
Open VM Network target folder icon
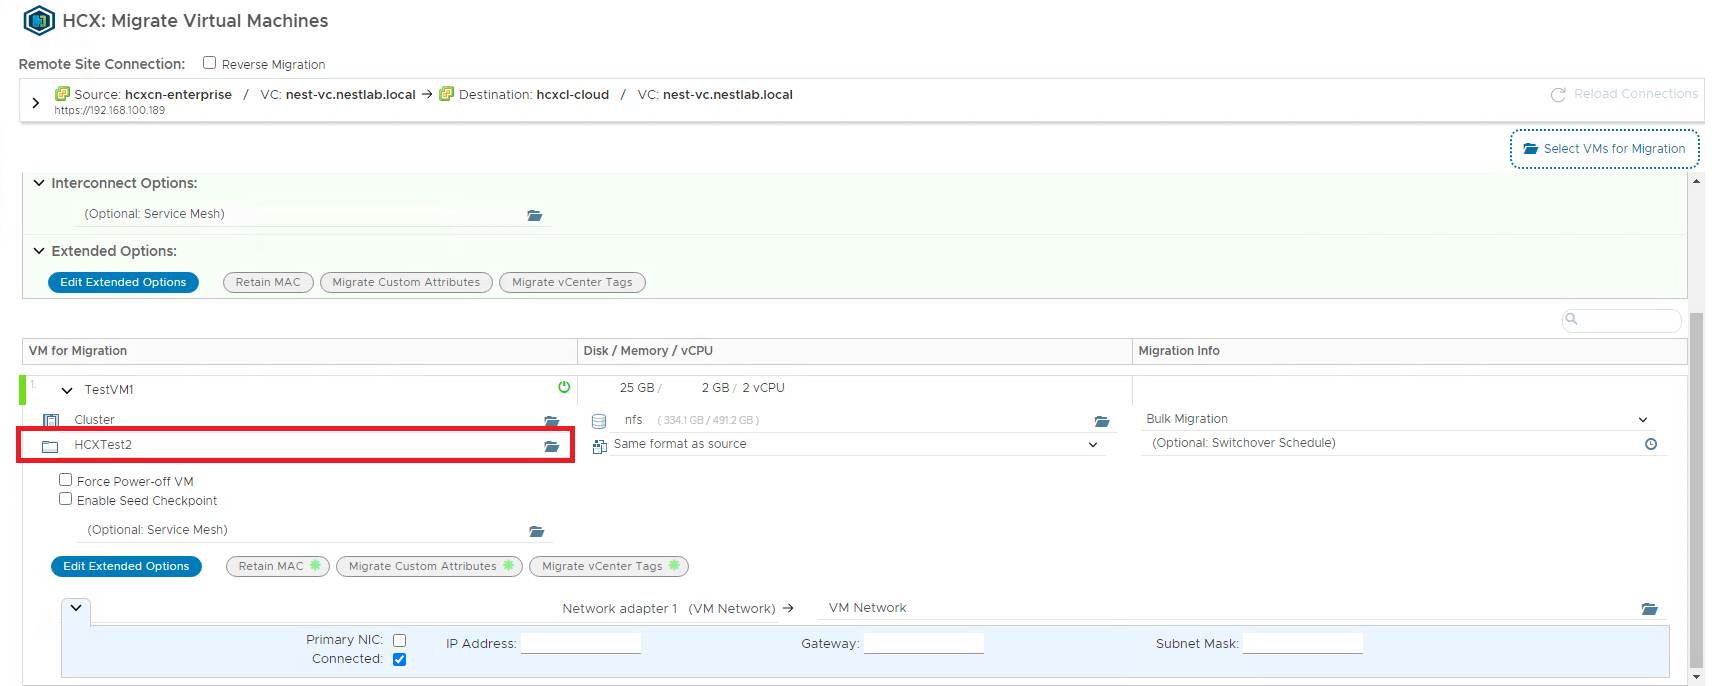click(x=1649, y=609)
